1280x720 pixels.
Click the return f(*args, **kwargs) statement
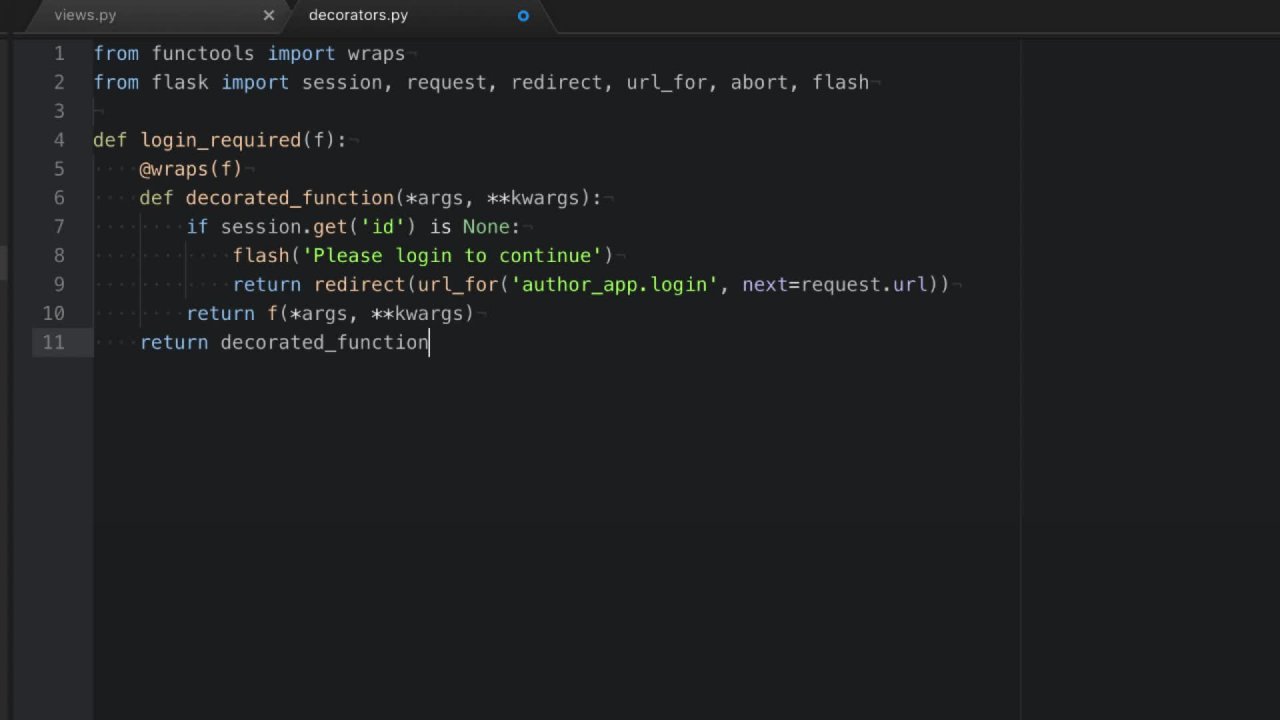[x=330, y=313]
